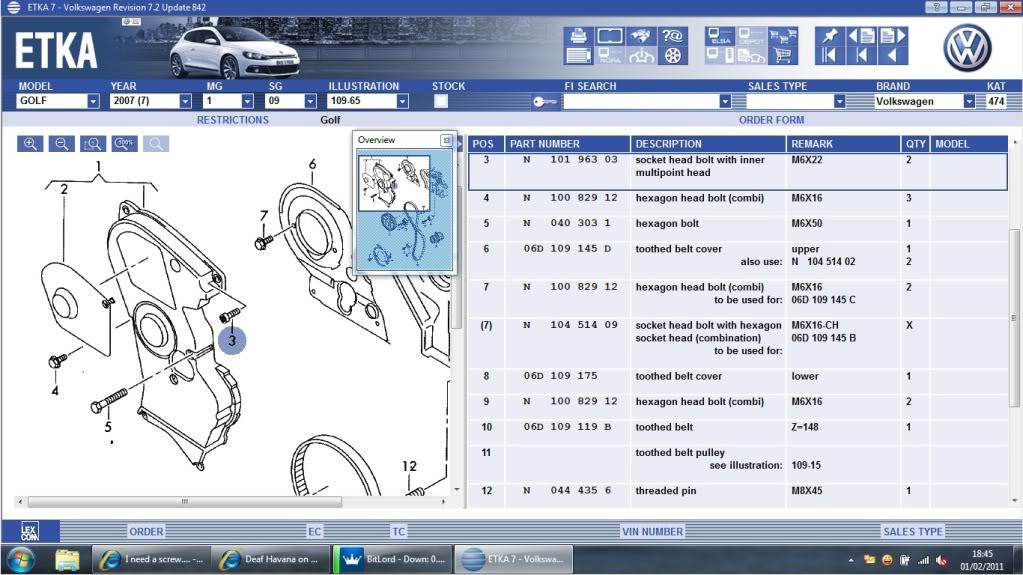Click the Volkswagen logo emblem
Viewport: 1023px width, 575px height.
click(968, 48)
